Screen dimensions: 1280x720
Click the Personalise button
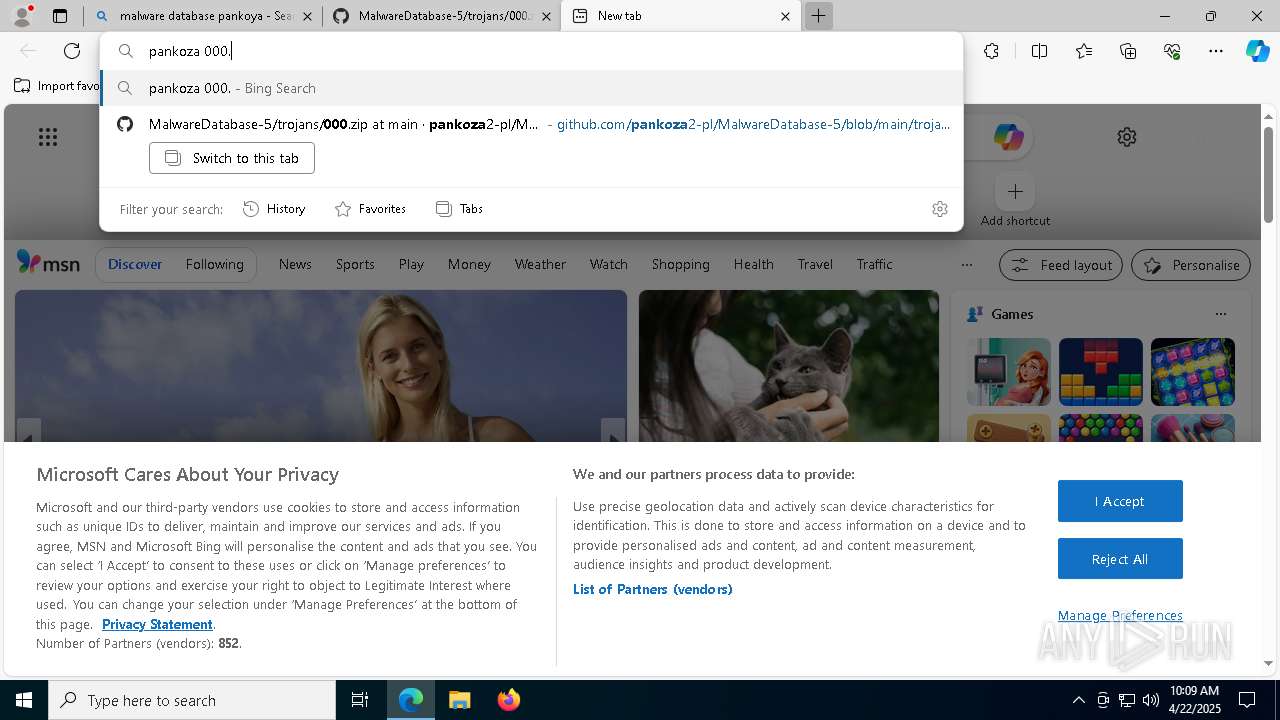(x=1191, y=265)
